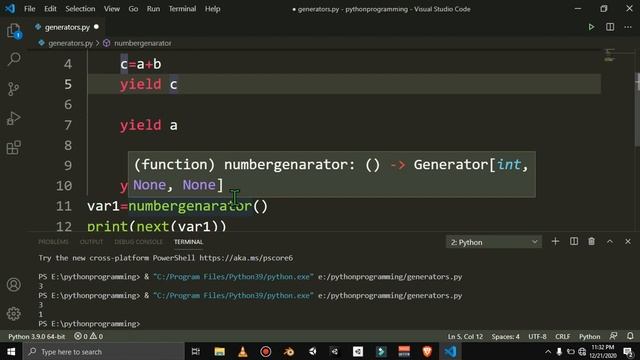Viewport: 640px width, 360px height.
Task: Click into Windows search box
Action: 104,351
